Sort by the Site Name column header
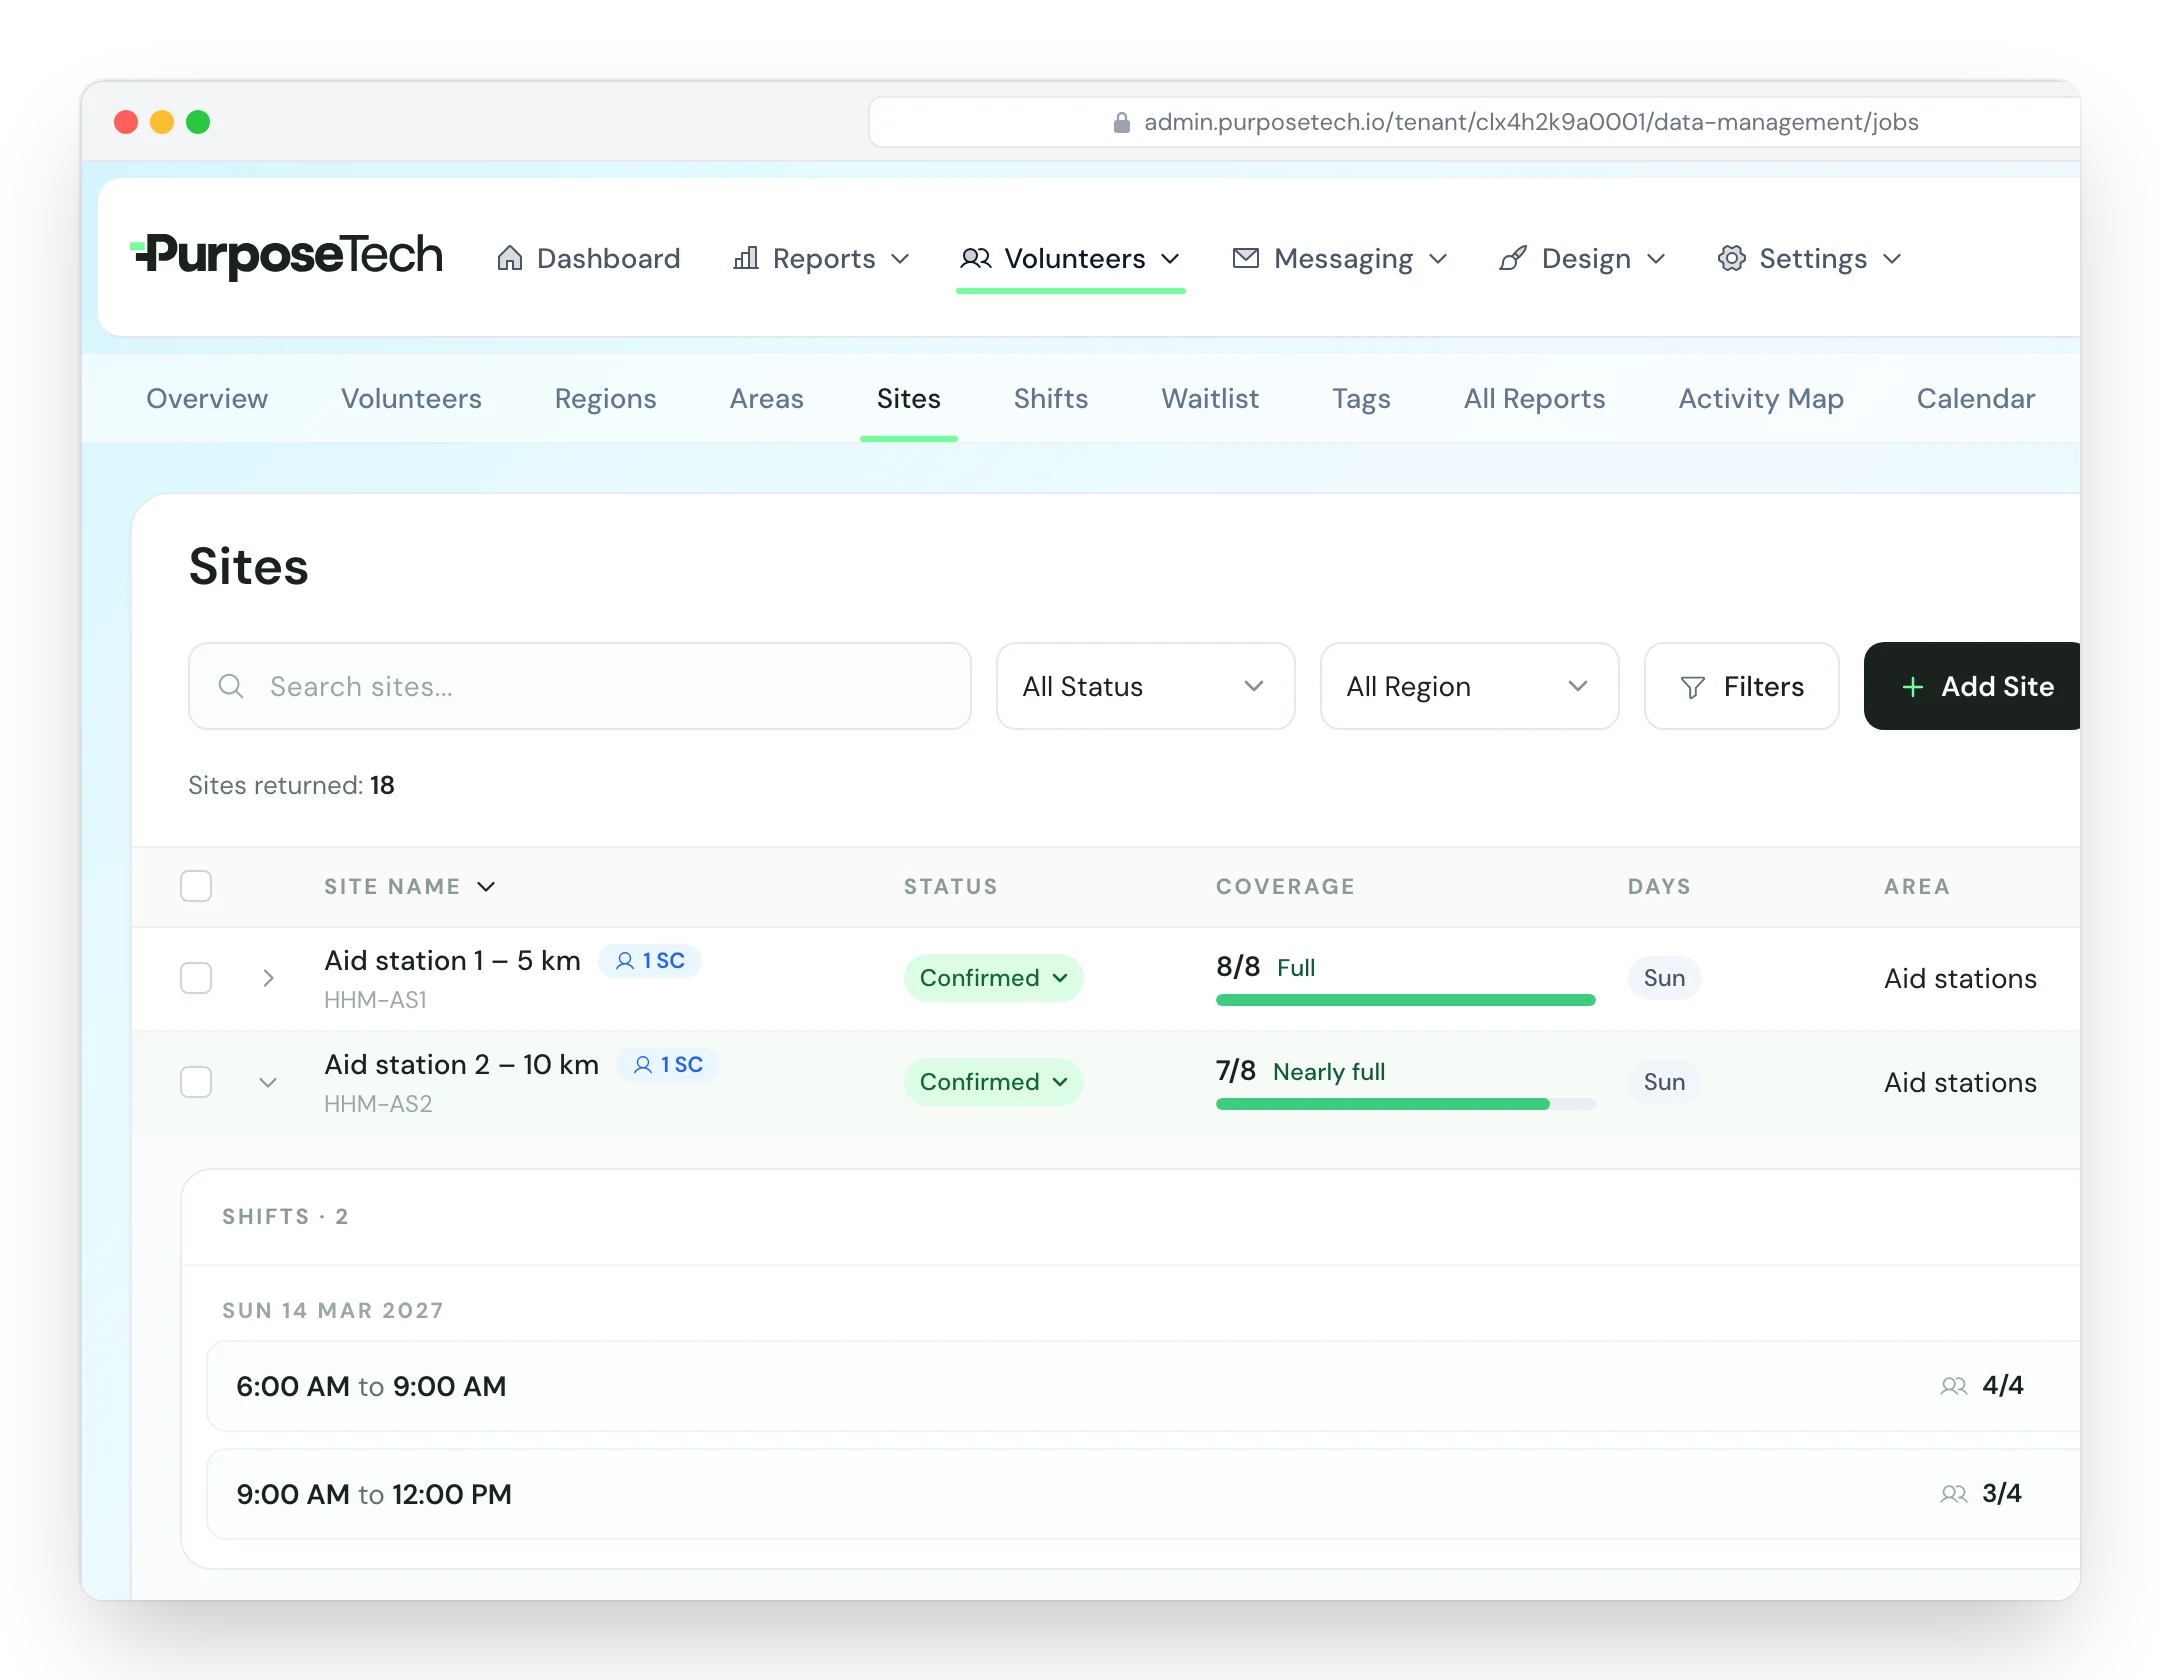 click(410, 887)
